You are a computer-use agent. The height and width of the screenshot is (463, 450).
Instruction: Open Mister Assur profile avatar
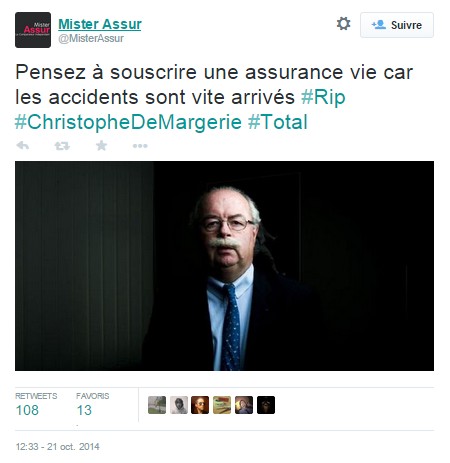click(x=33, y=30)
